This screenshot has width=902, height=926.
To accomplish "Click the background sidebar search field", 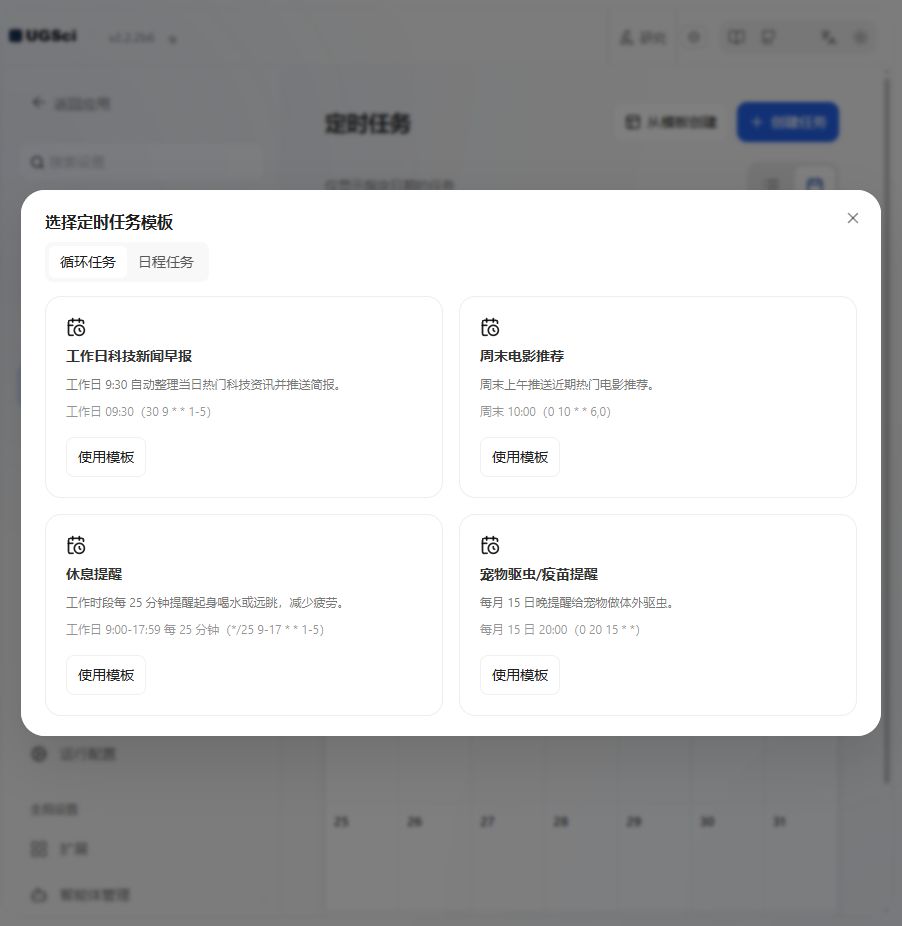I will tap(142, 162).
